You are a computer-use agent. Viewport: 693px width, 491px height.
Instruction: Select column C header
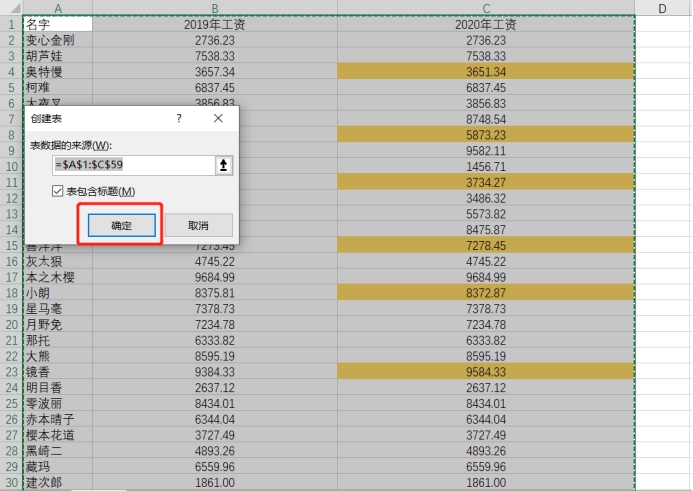[486, 8]
